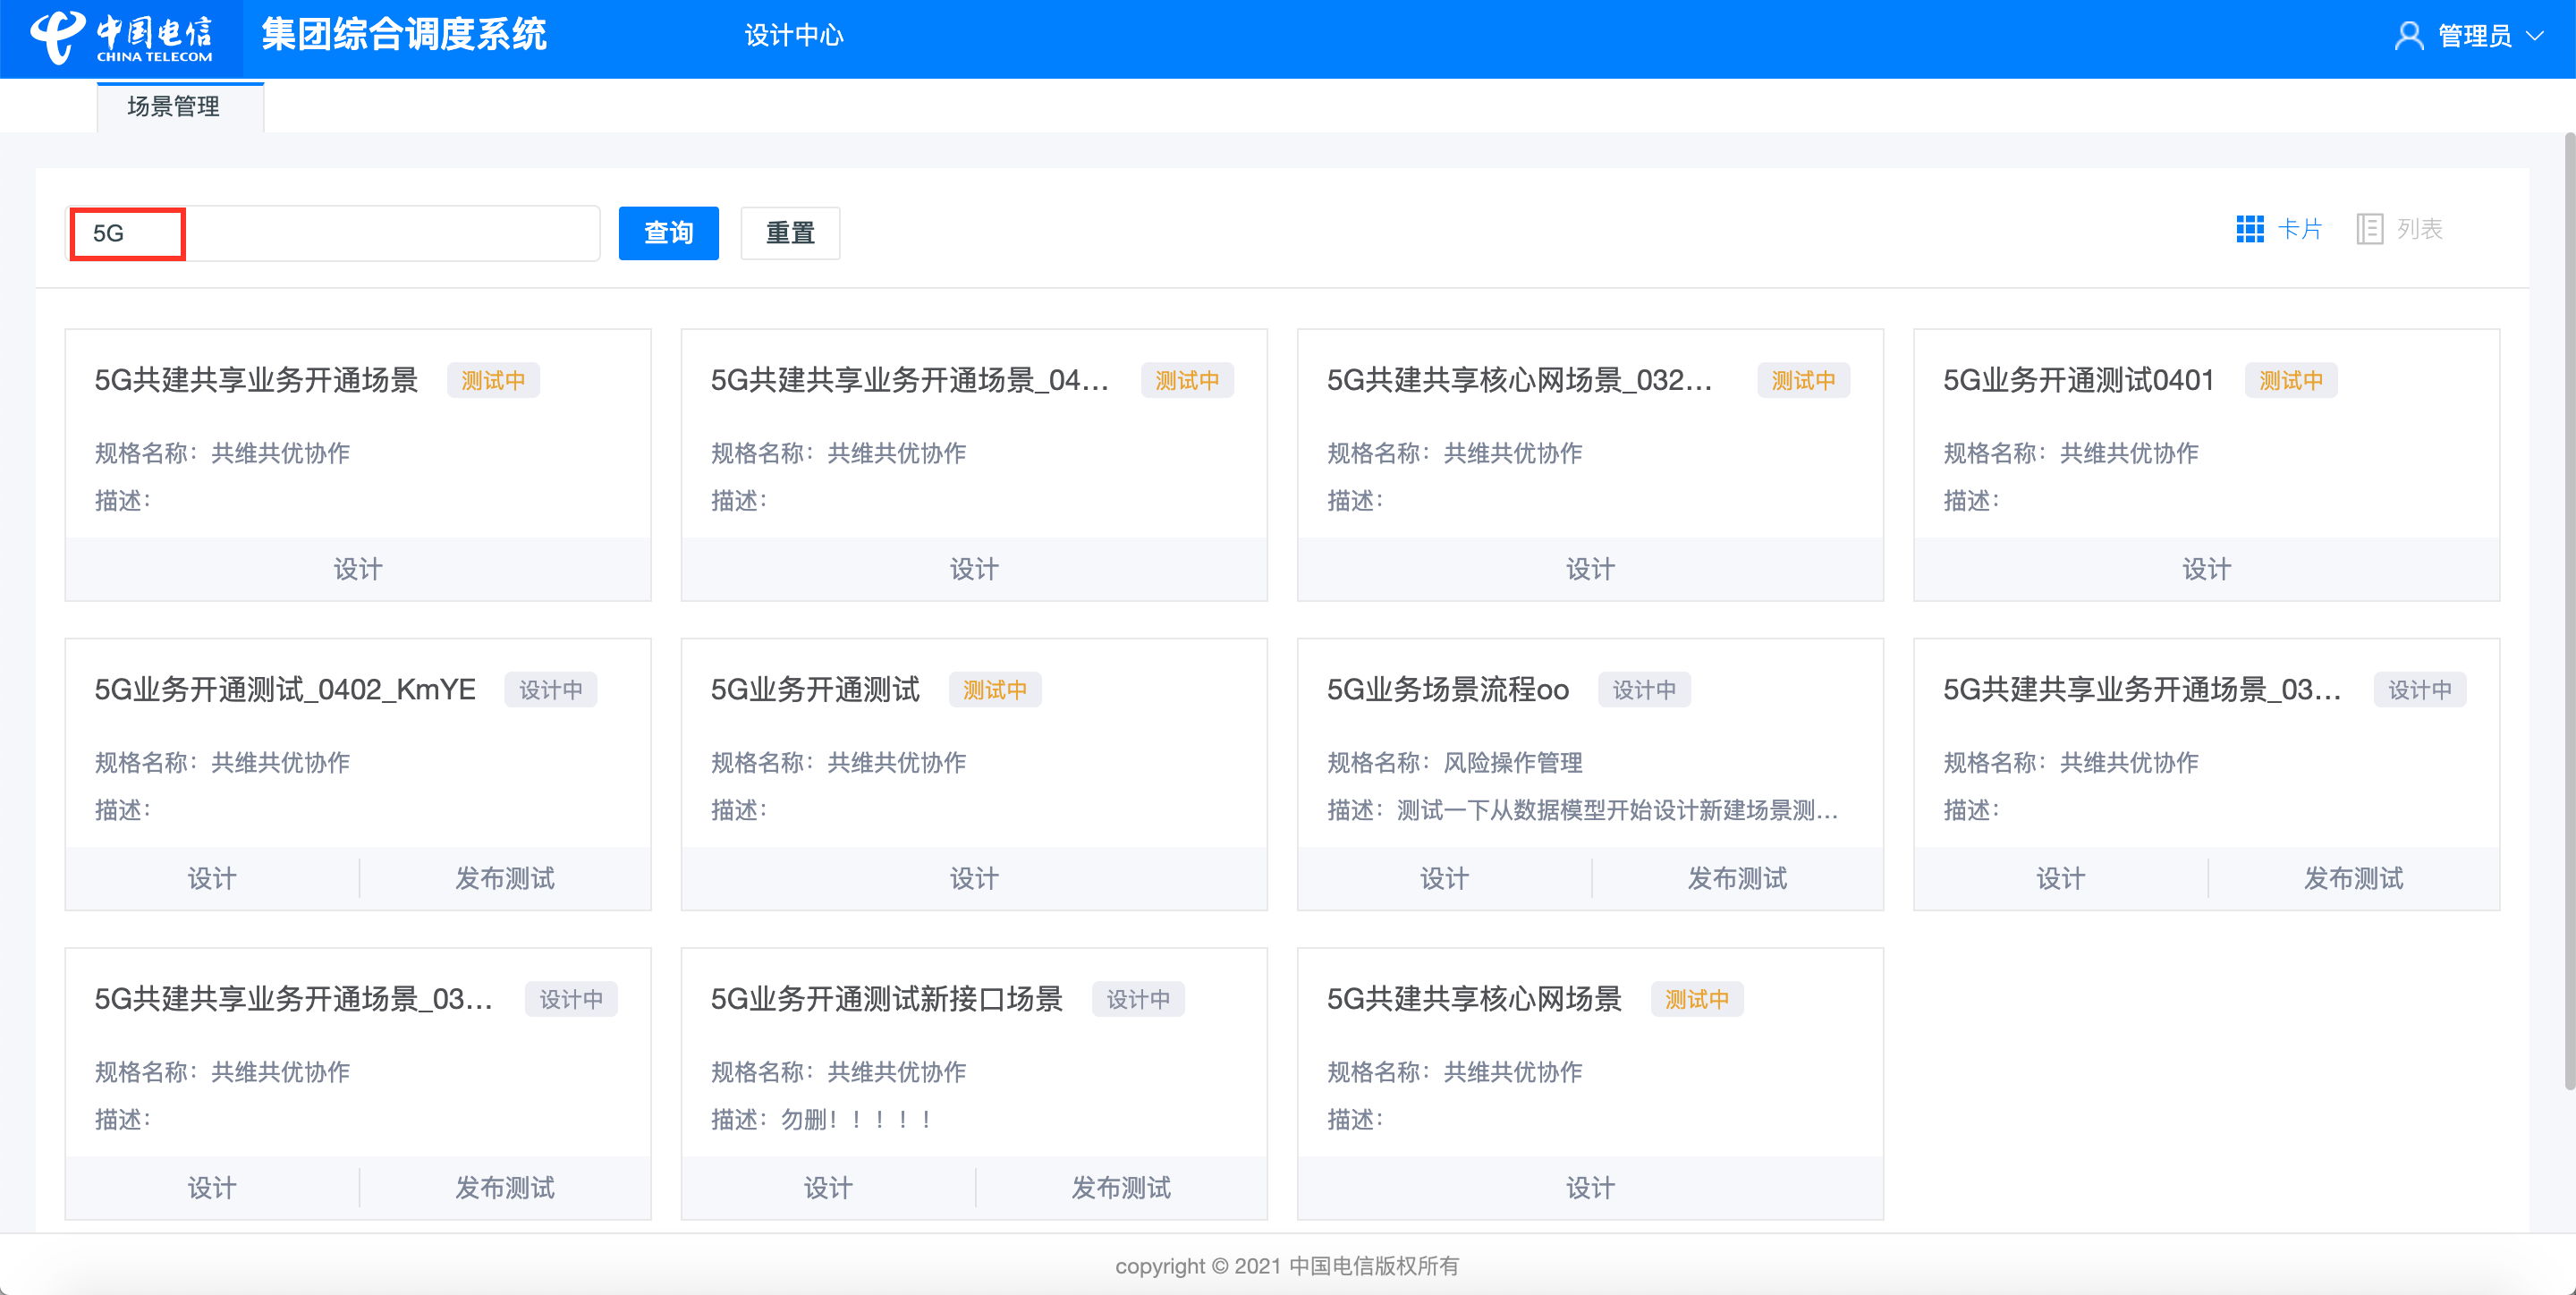Click the 设计中 tag on 5G业务场景流程oo card

(1644, 690)
